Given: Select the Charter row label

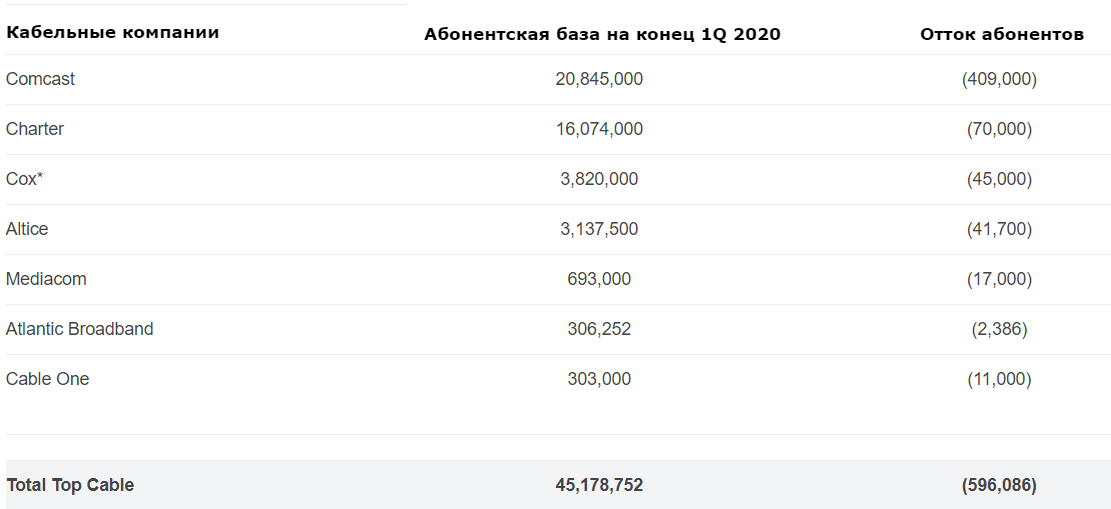Looking at the screenshot, I should 35,129.
